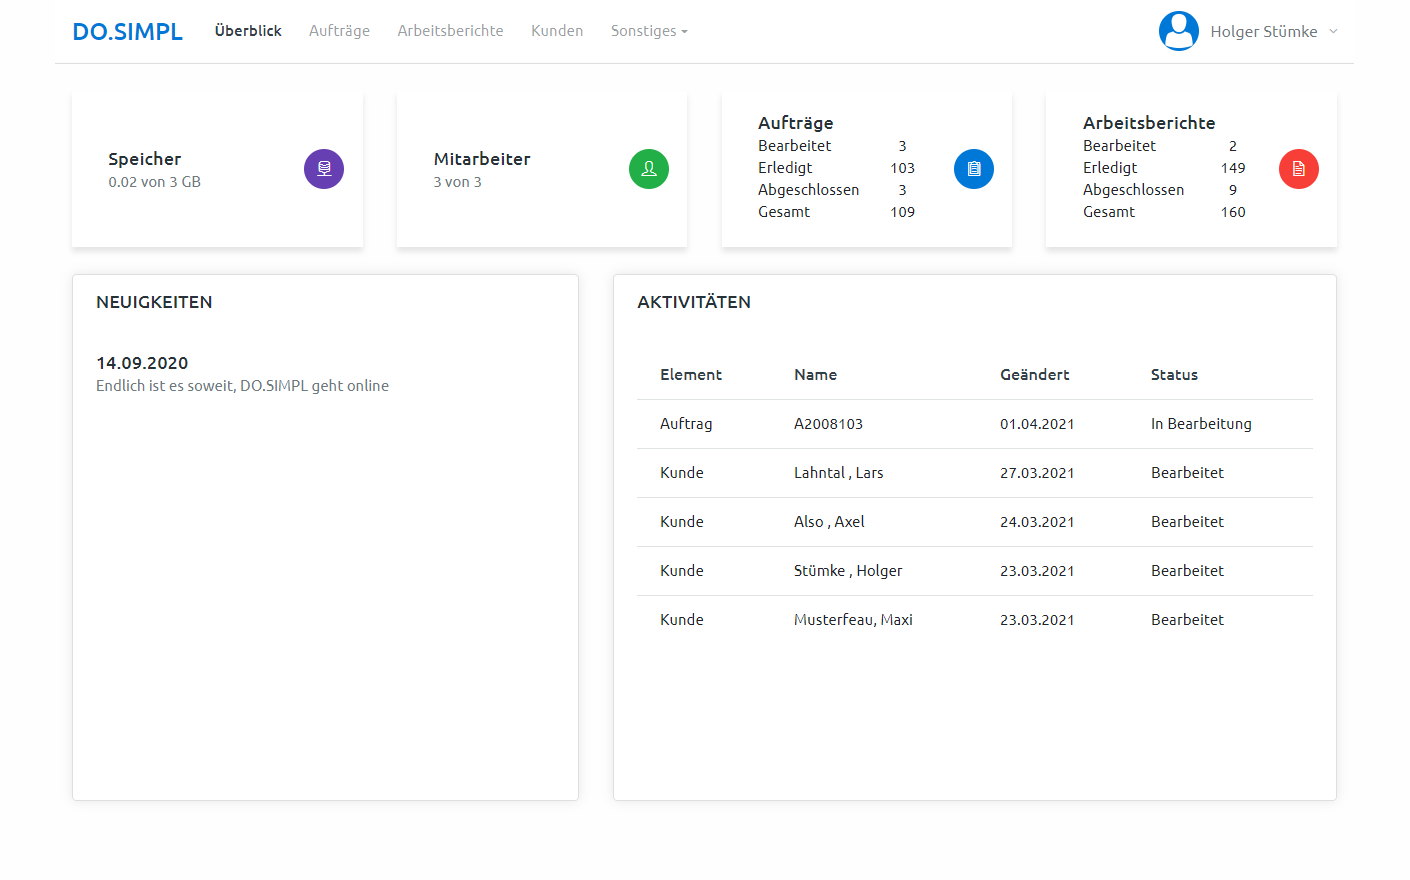Click the blue Aufträge clipboard icon

point(973,169)
